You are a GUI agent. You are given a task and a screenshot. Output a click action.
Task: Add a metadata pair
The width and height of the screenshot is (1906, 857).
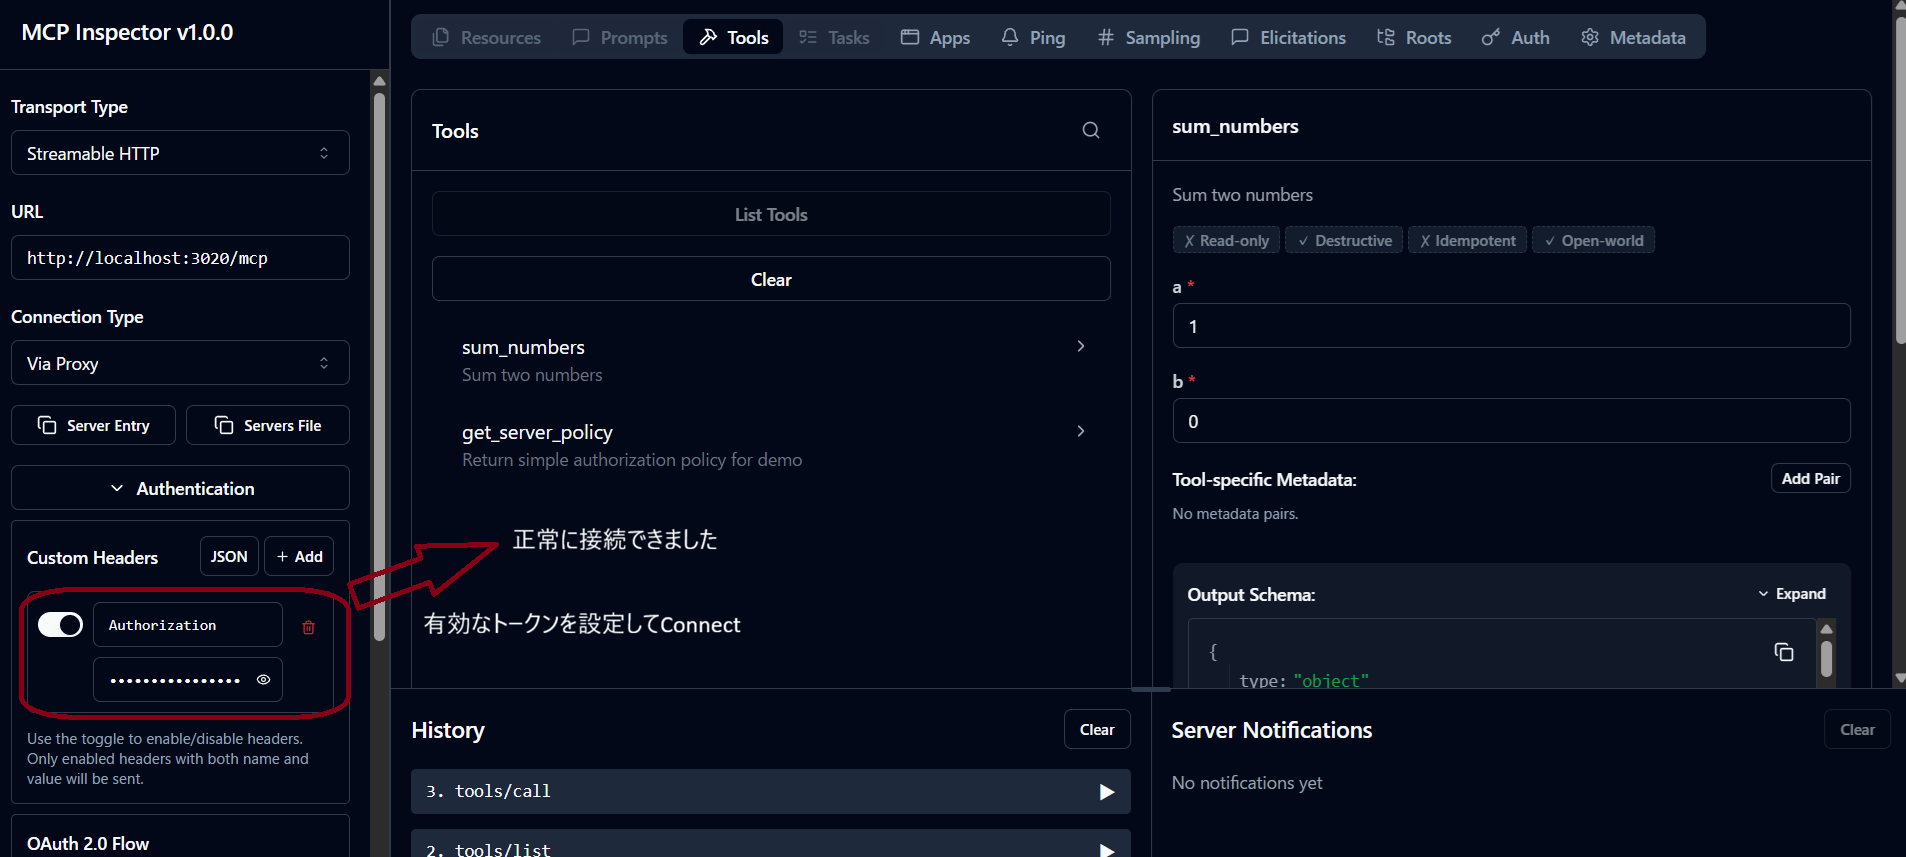(x=1810, y=478)
